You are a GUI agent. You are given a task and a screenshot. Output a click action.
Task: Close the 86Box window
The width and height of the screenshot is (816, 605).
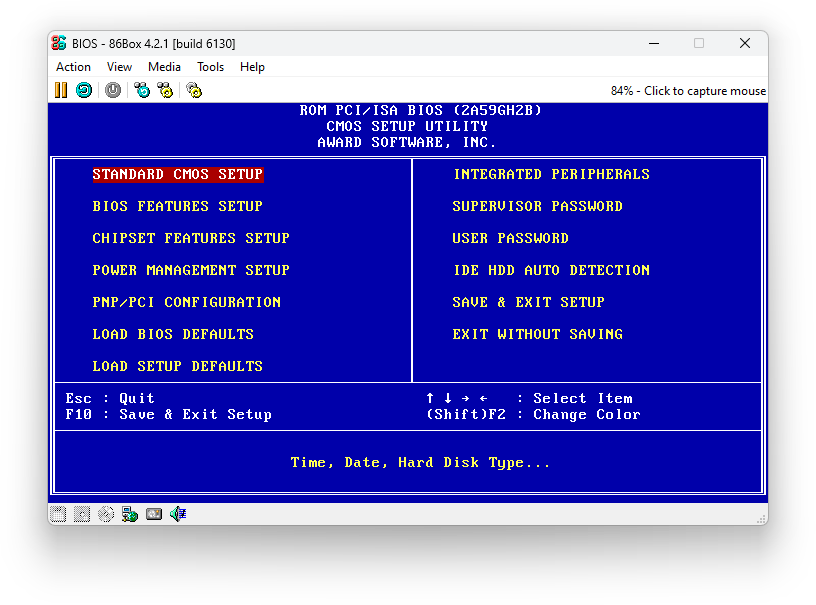[x=745, y=43]
